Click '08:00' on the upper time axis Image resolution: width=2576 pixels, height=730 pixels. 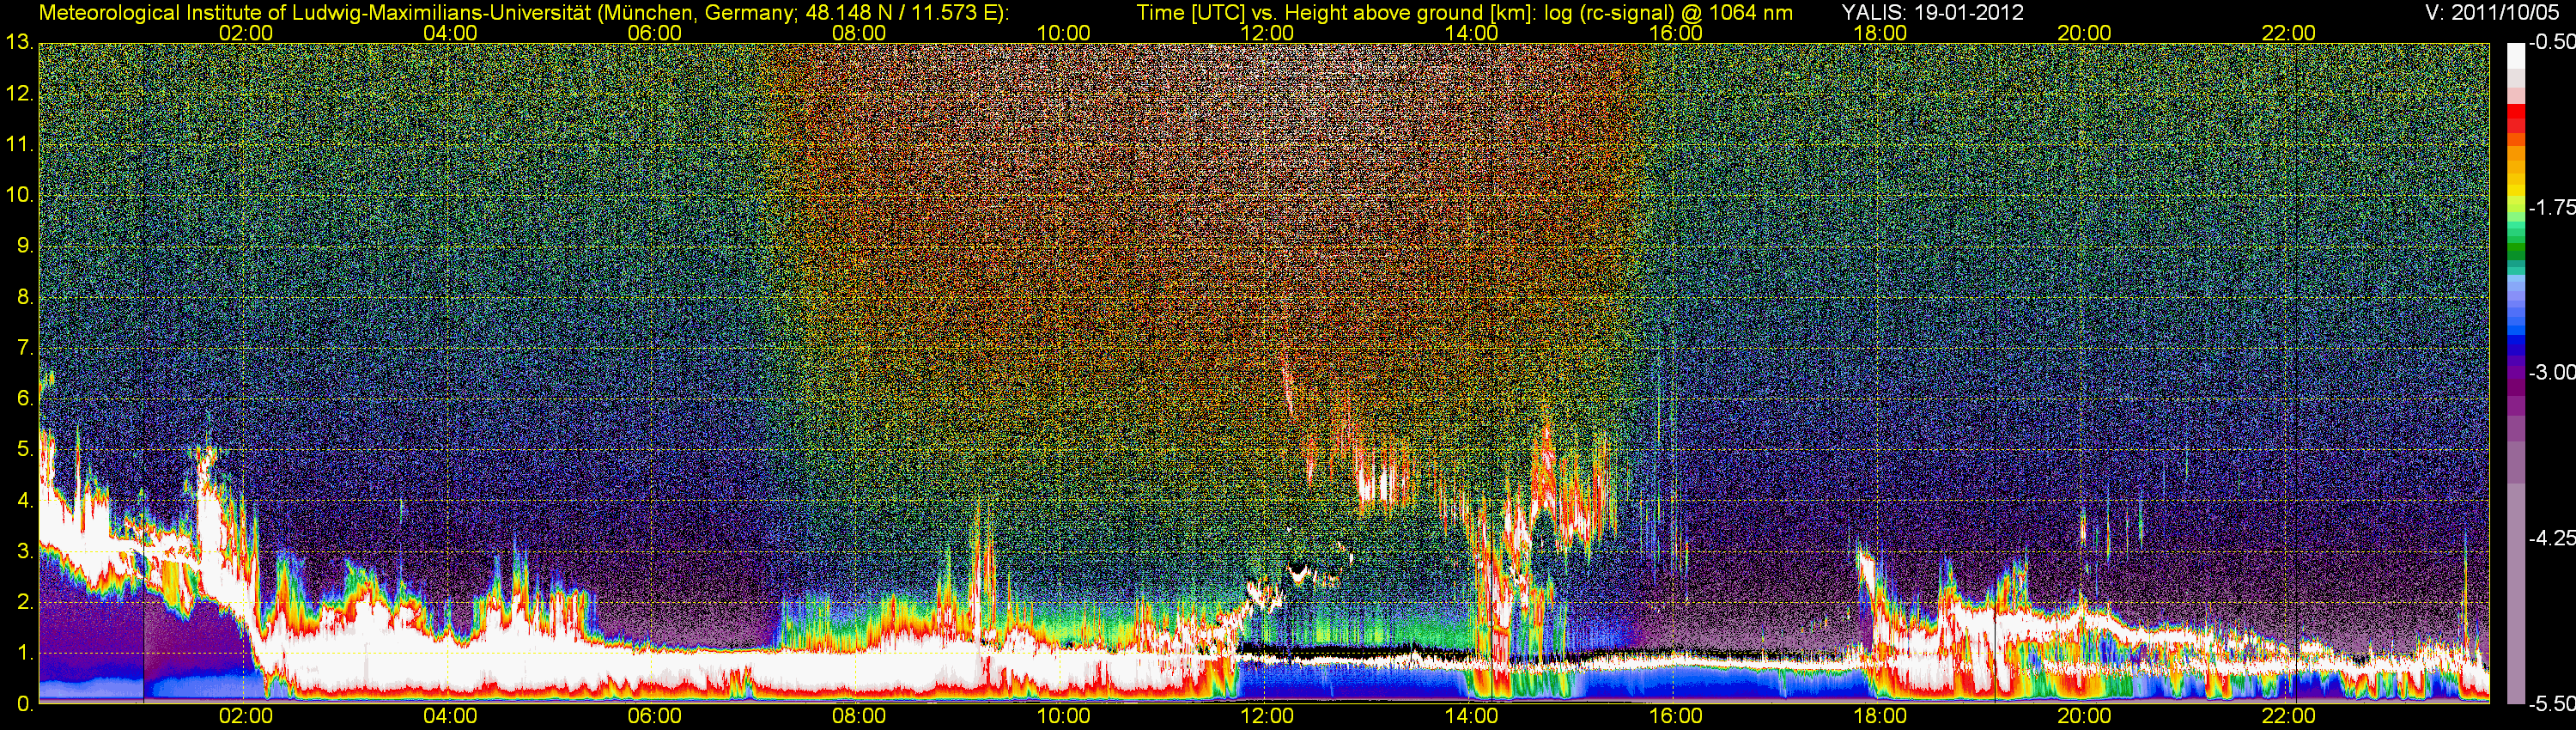(859, 33)
